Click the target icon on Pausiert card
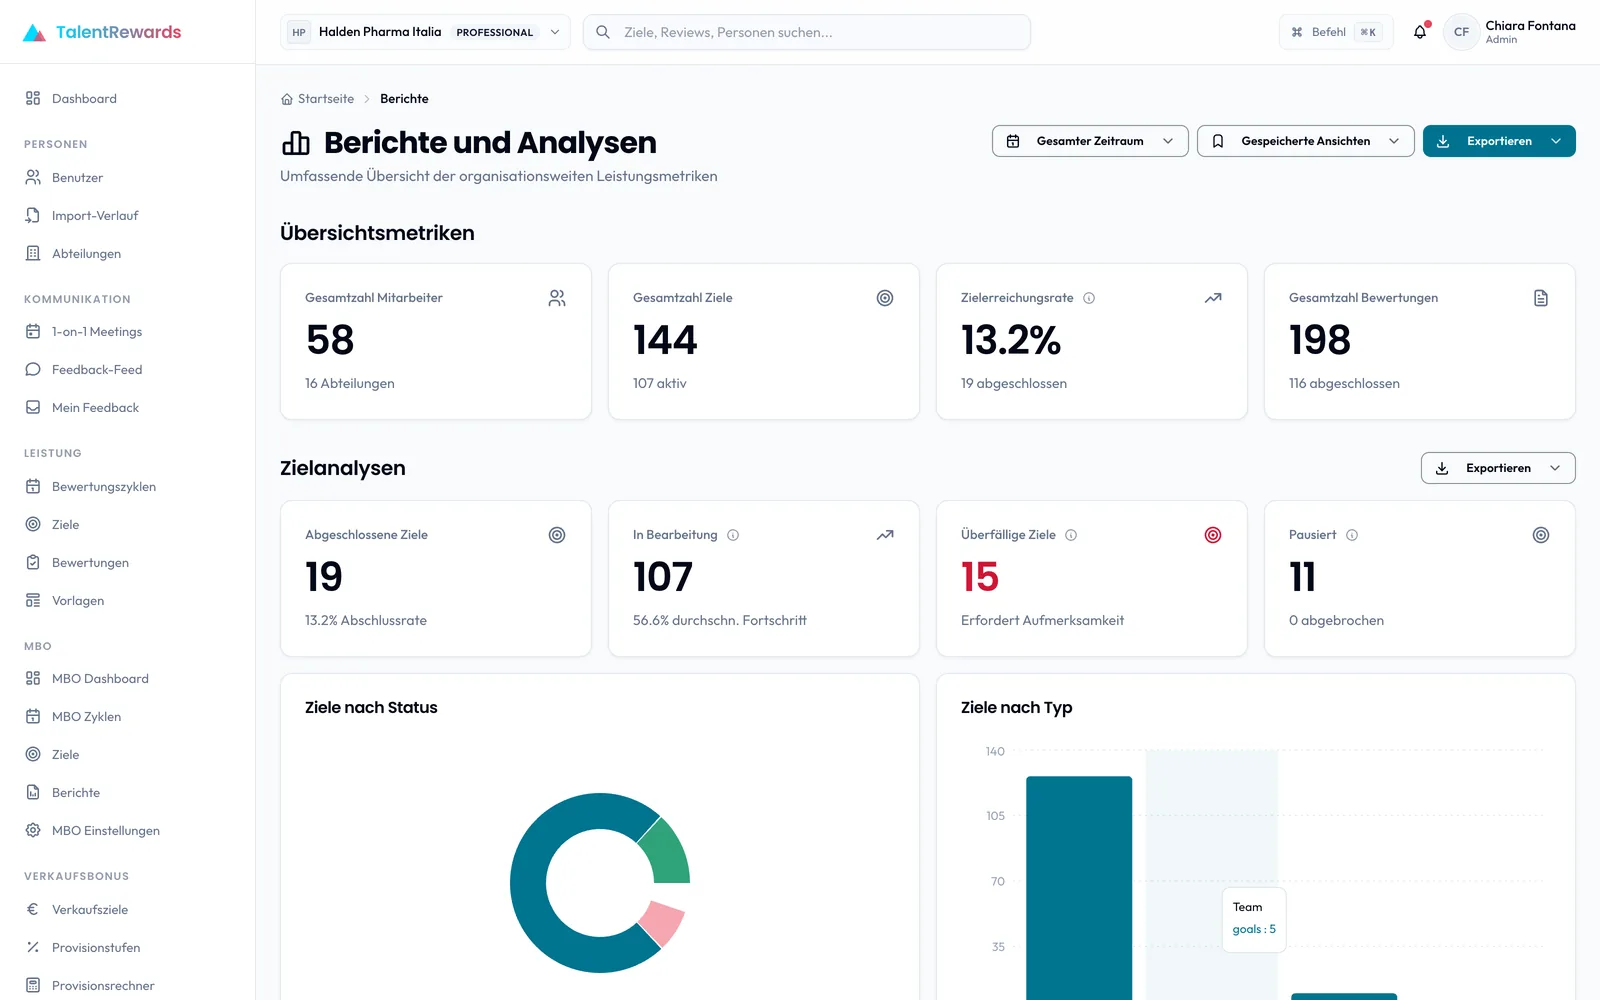 (1541, 535)
